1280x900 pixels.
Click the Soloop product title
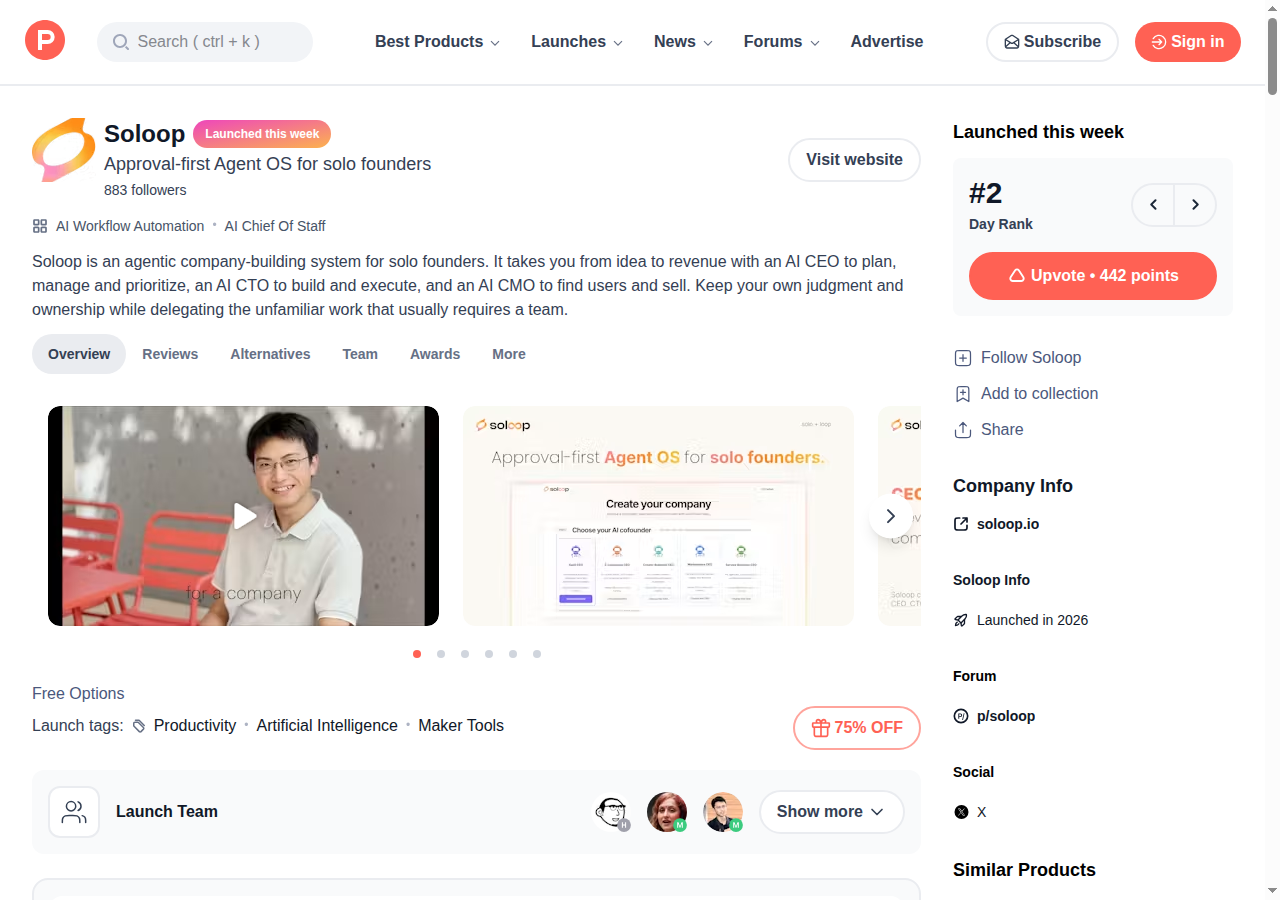click(x=145, y=134)
